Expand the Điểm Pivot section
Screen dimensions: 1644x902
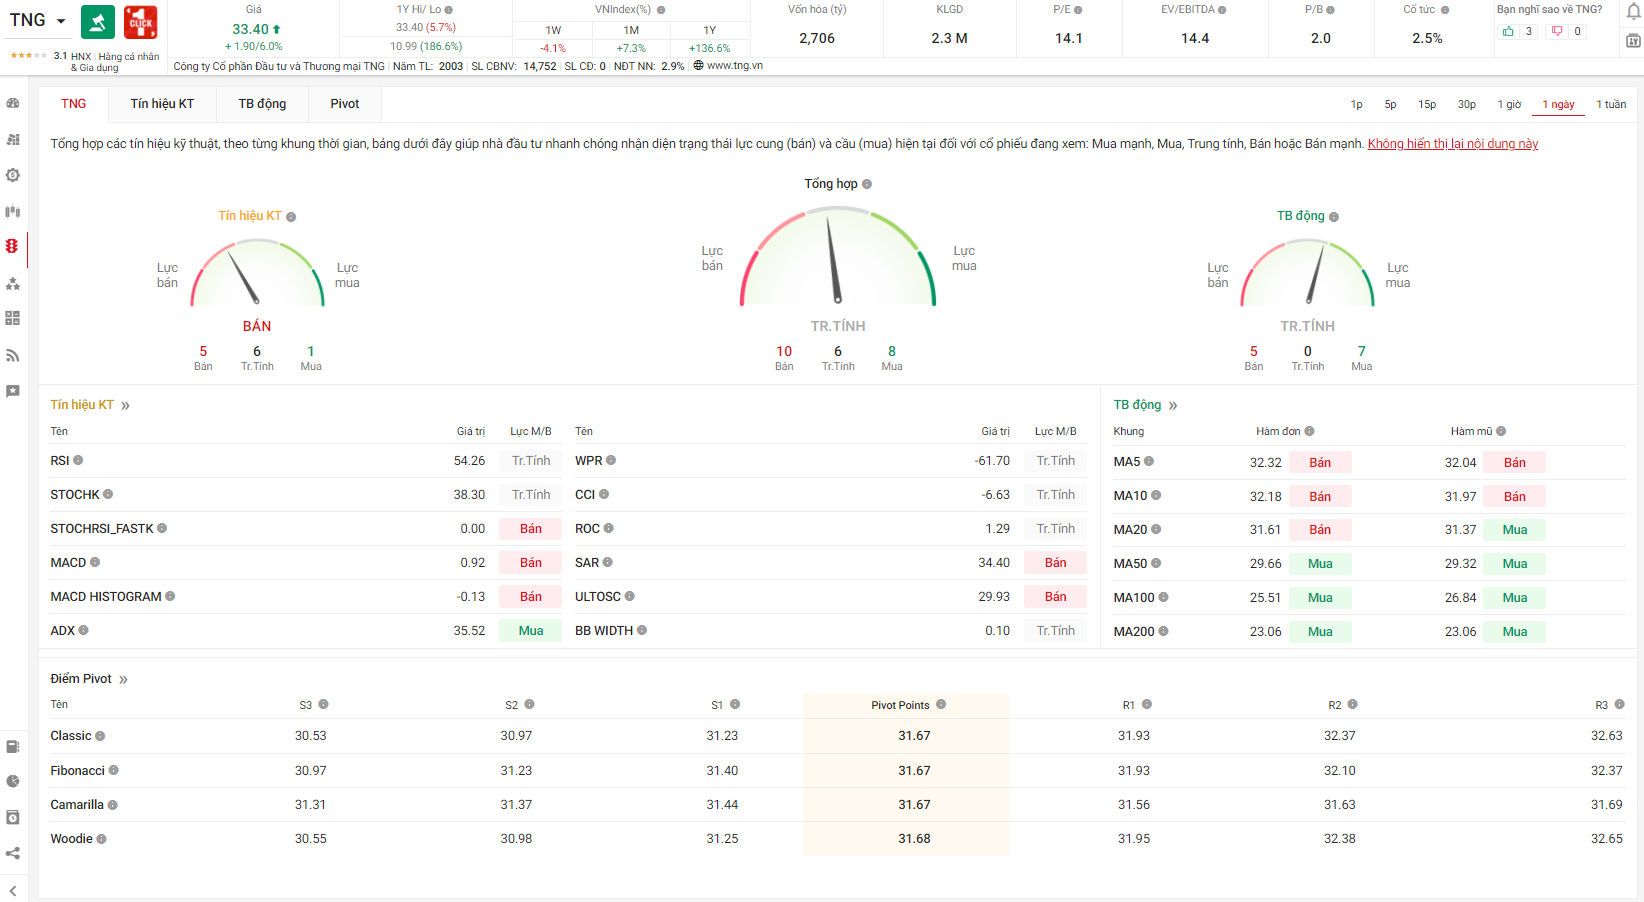tap(123, 679)
